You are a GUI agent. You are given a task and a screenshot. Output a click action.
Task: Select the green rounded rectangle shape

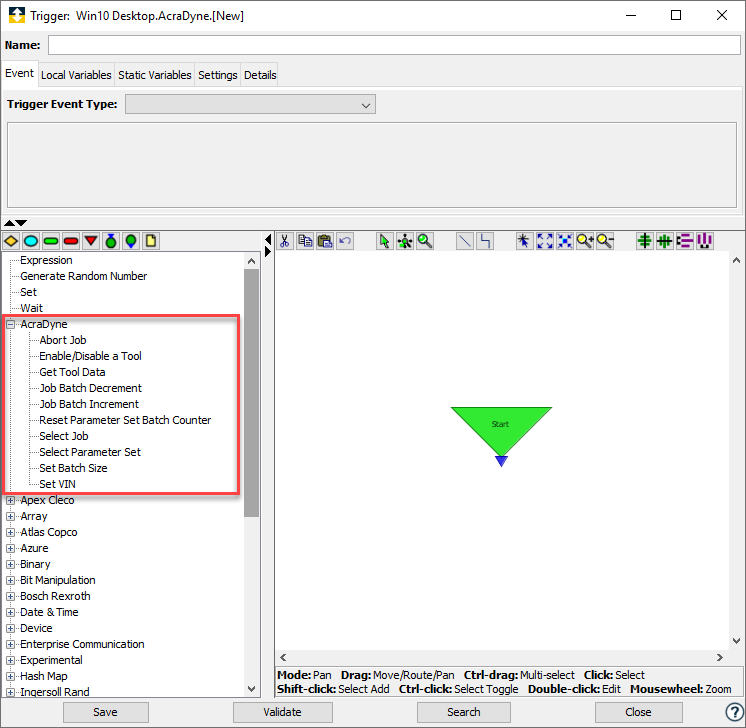[51, 241]
